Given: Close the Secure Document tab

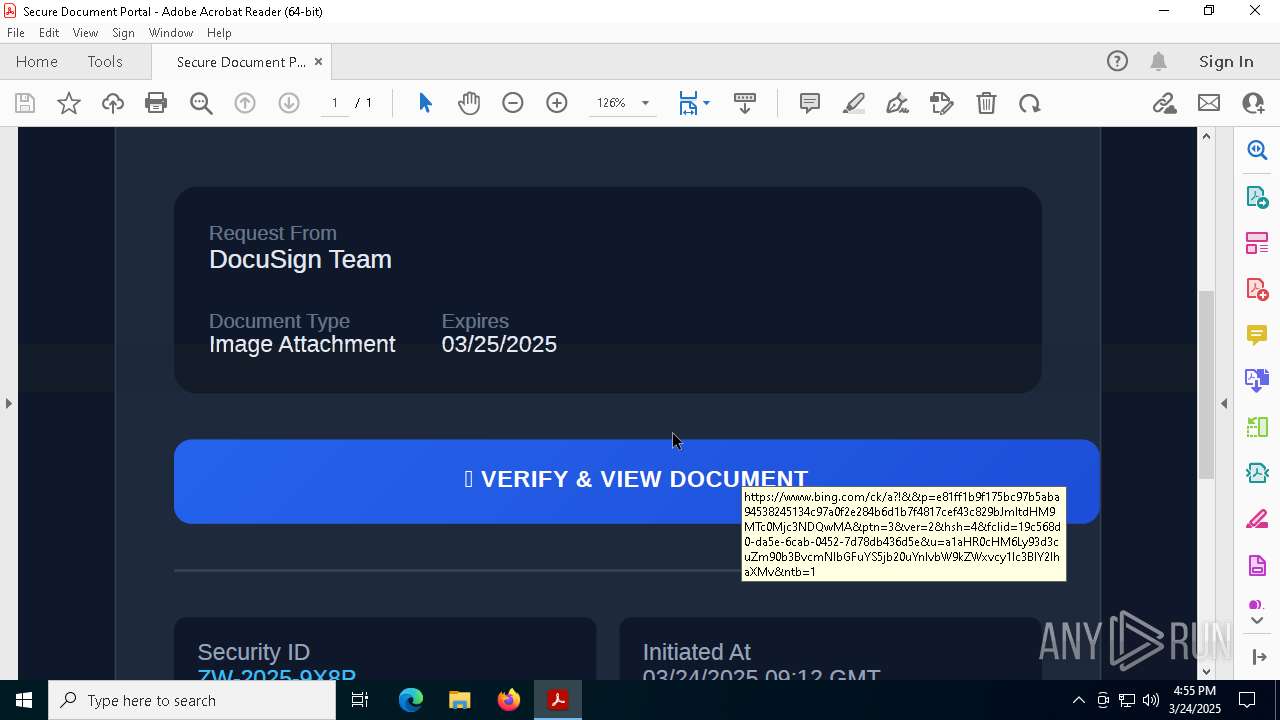Looking at the screenshot, I should [318, 61].
